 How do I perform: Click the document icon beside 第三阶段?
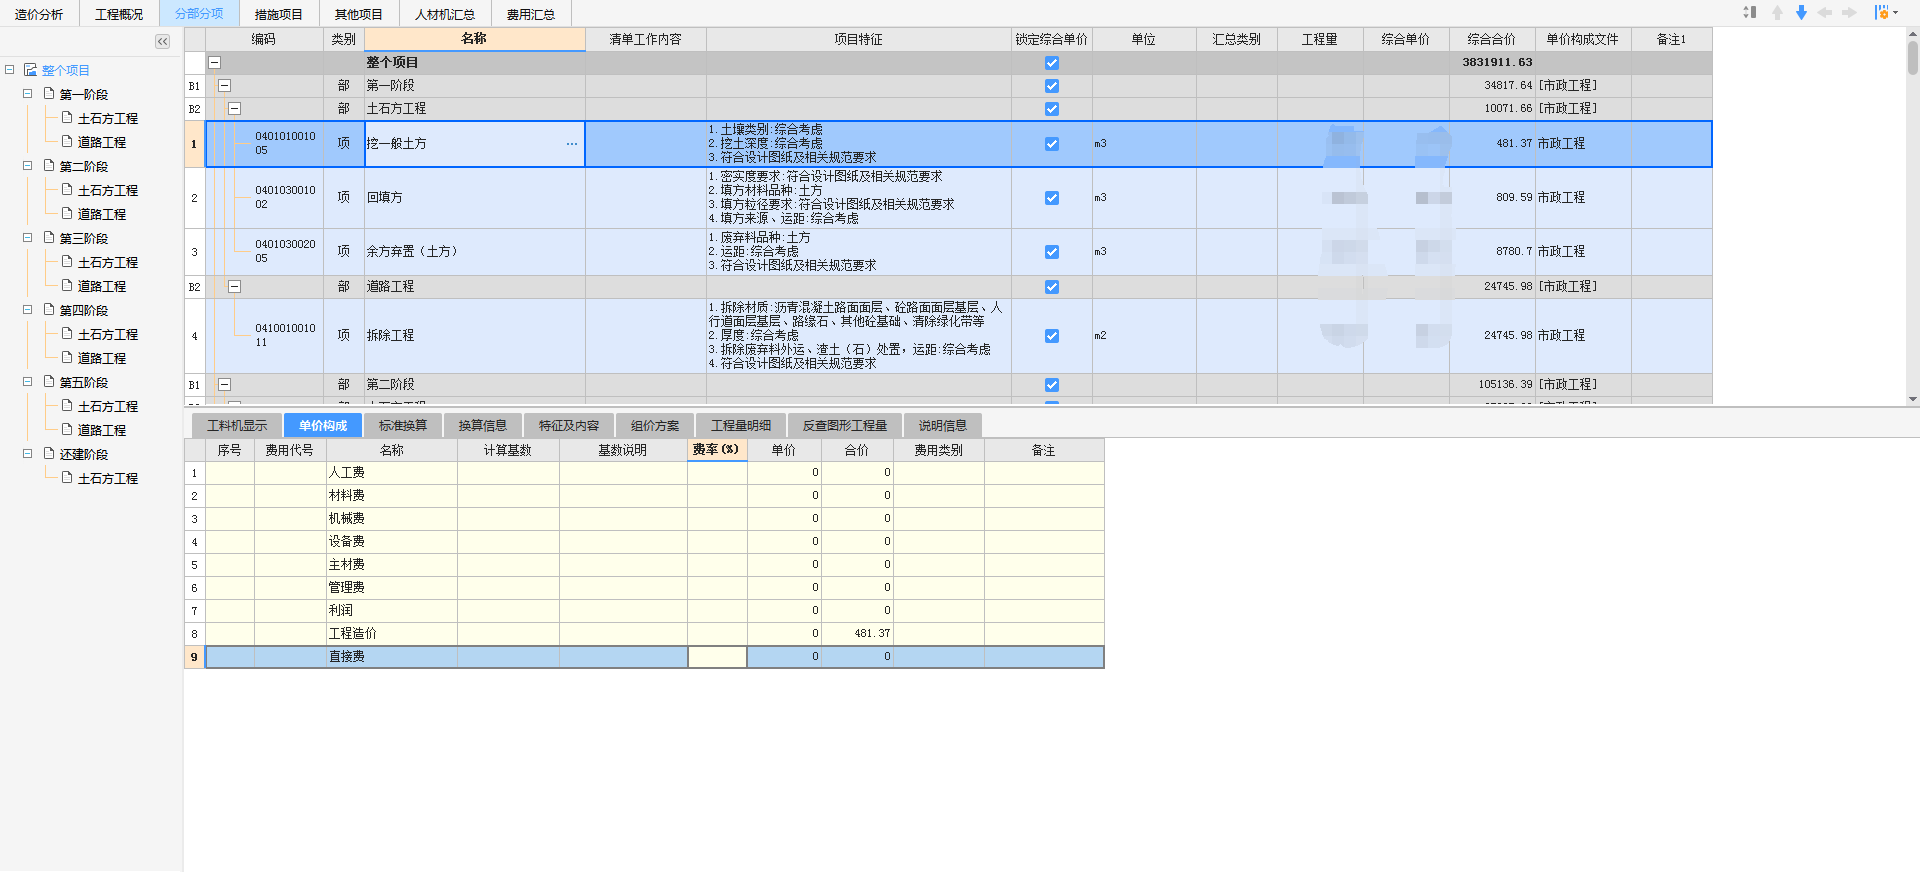[x=49, y=238]
